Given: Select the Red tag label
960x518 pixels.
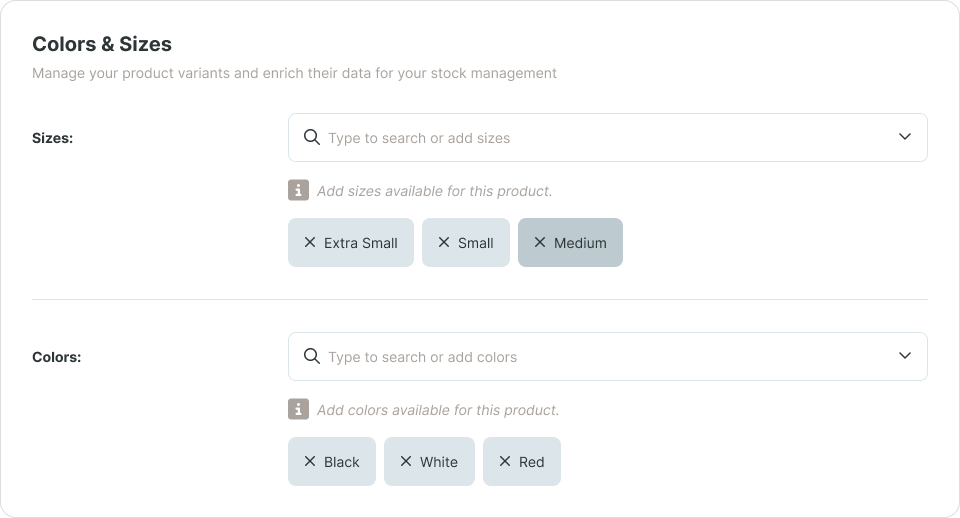Looking at the screenshot, I should coord(531,462).
